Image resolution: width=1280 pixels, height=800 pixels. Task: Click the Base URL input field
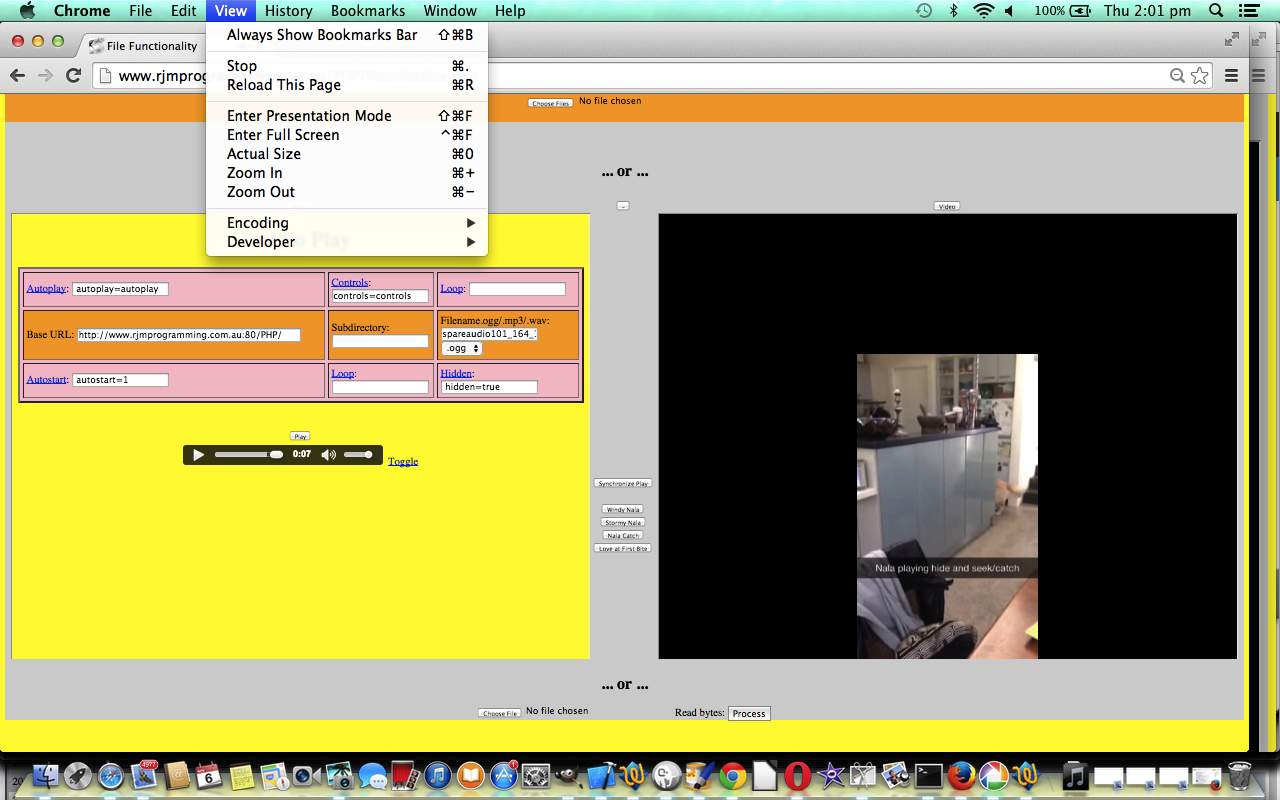coord(188,335)
